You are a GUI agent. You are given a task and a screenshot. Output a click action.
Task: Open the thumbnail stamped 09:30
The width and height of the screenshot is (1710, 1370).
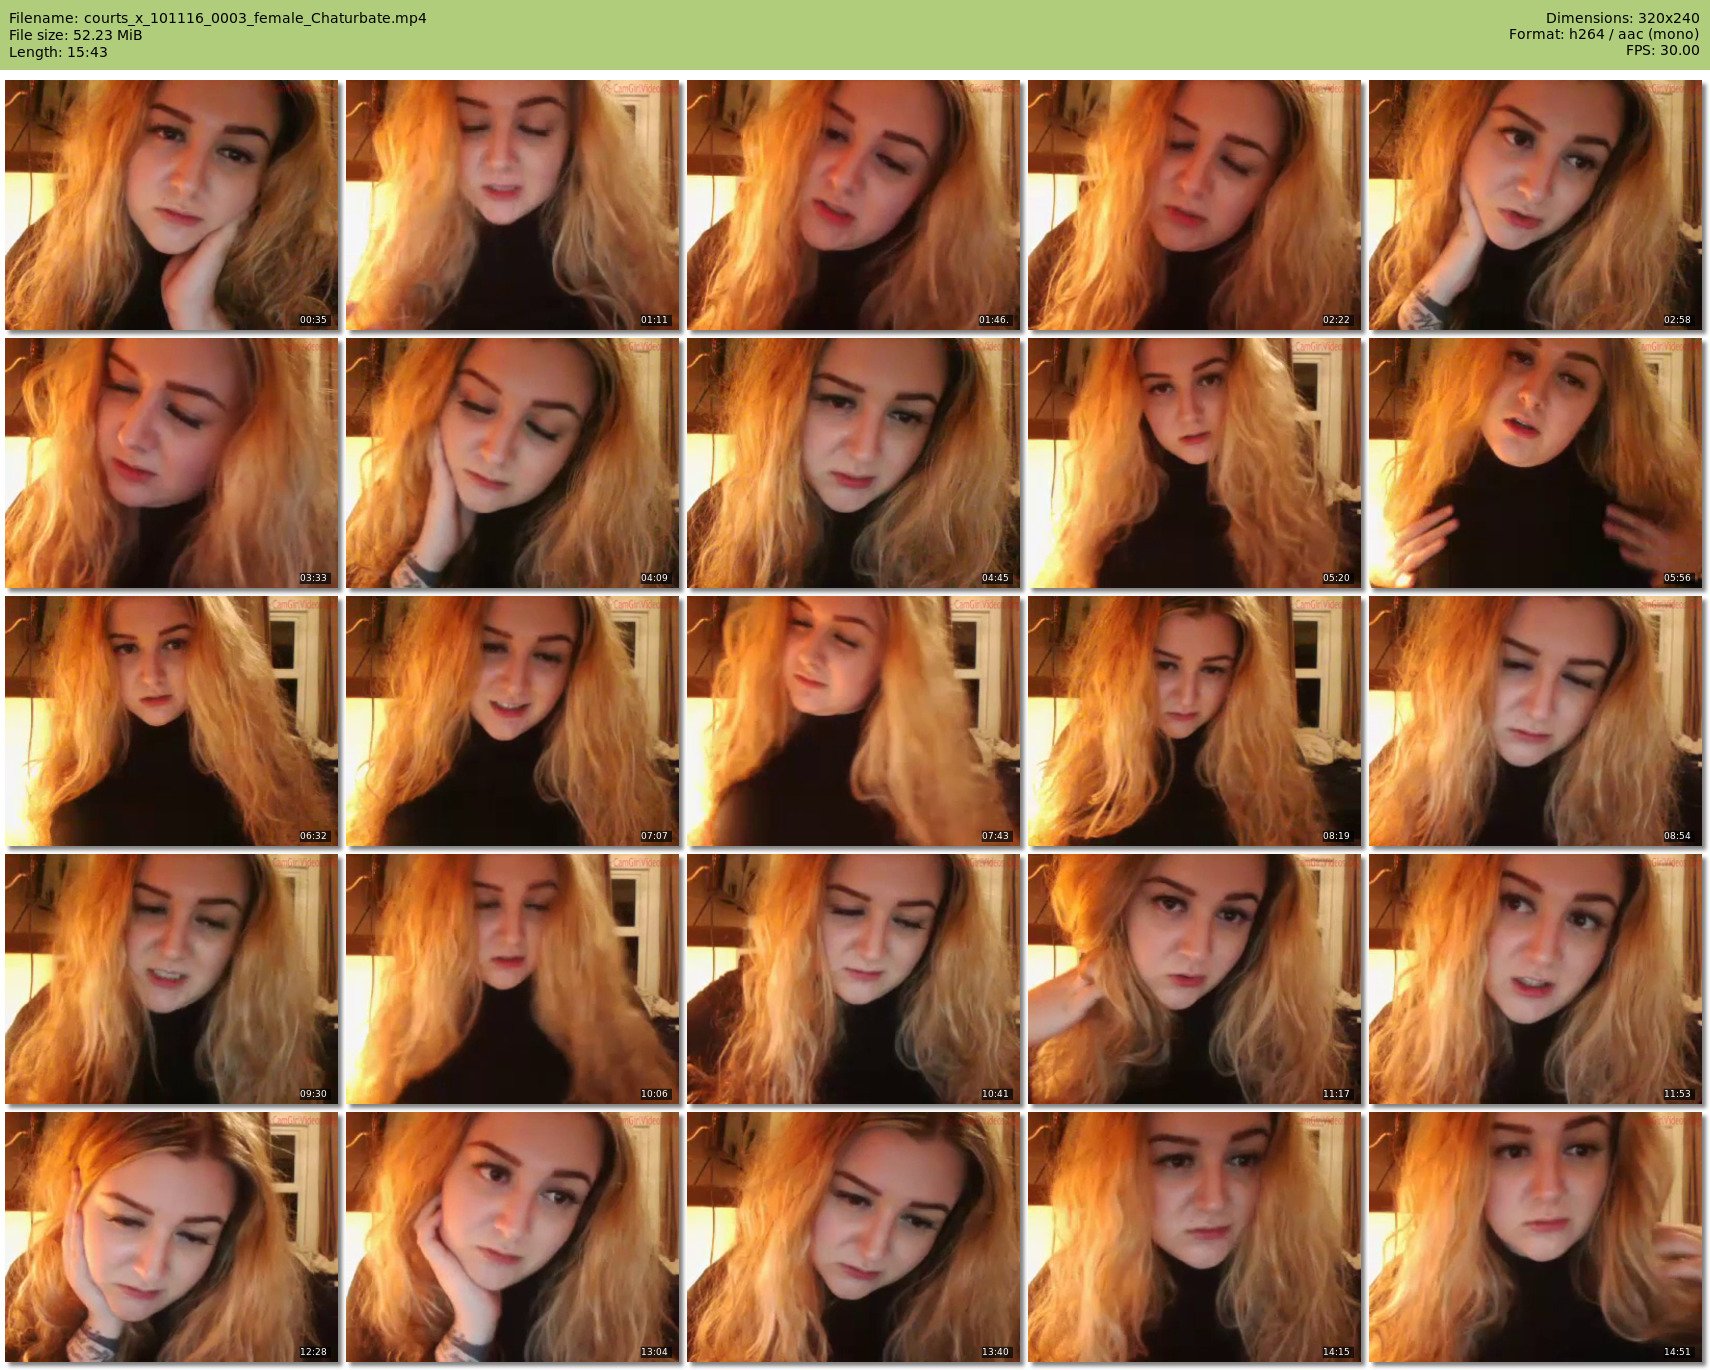click(172, 979)
